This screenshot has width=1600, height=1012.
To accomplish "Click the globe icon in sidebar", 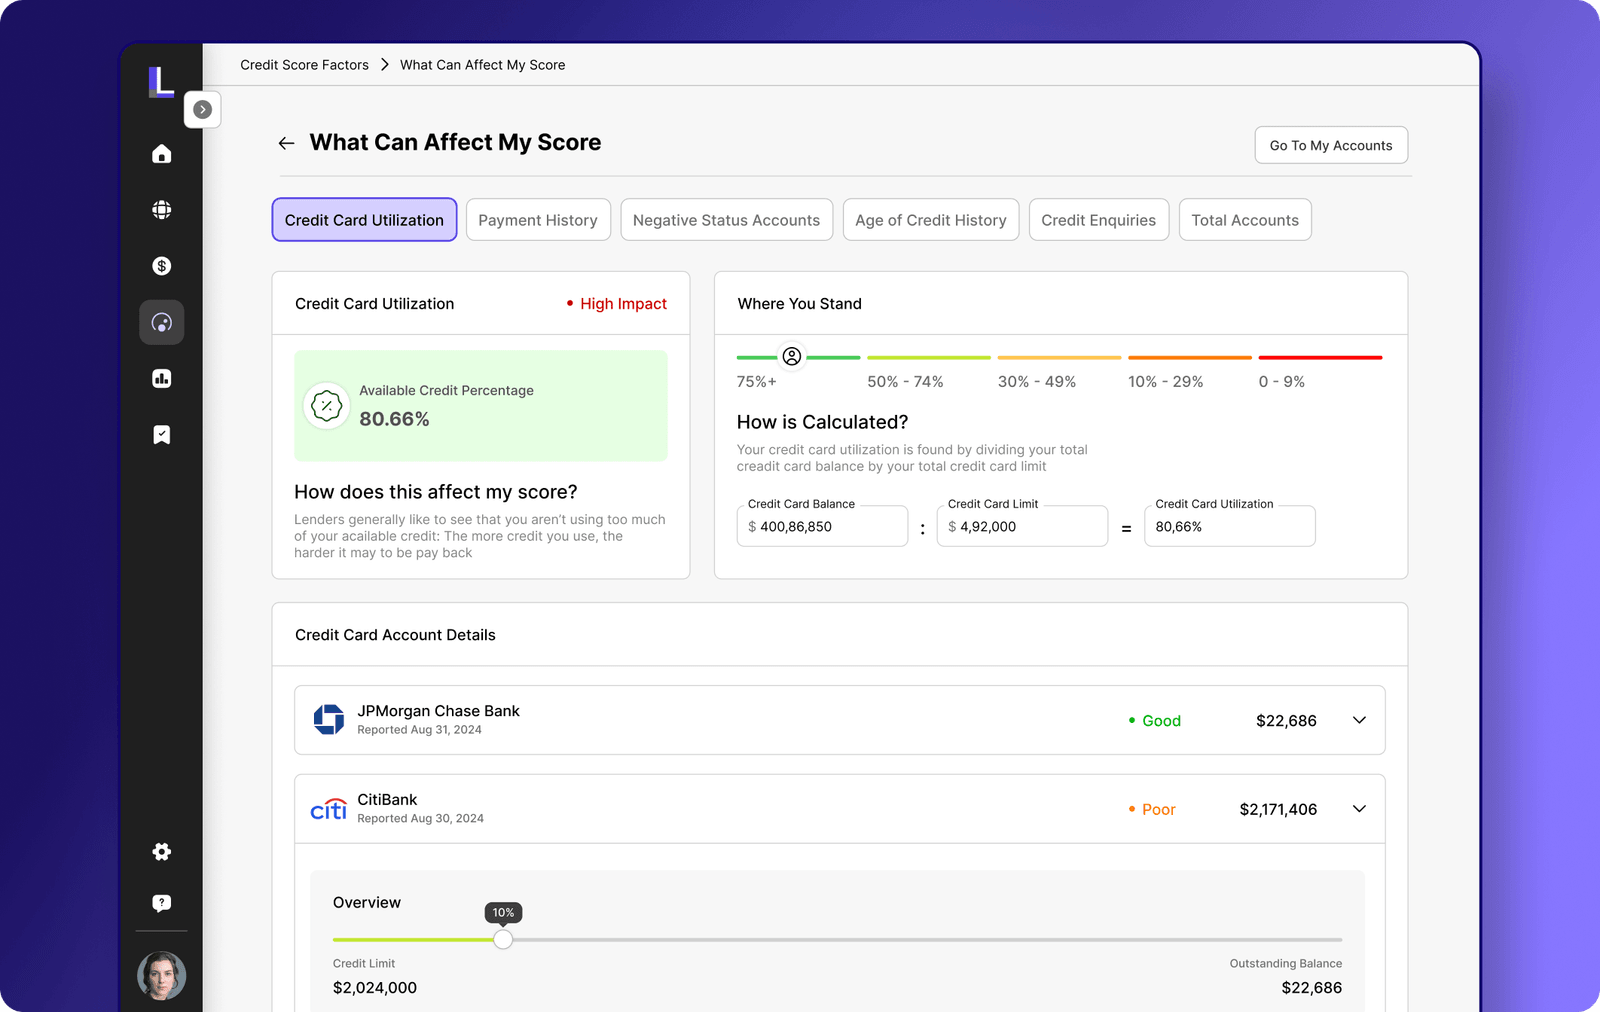I will click(x=161, y=210).
